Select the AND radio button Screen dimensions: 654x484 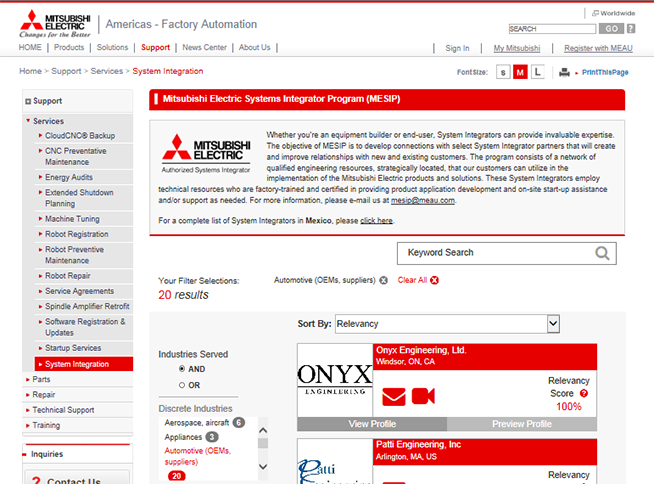[x=182, y=369]
